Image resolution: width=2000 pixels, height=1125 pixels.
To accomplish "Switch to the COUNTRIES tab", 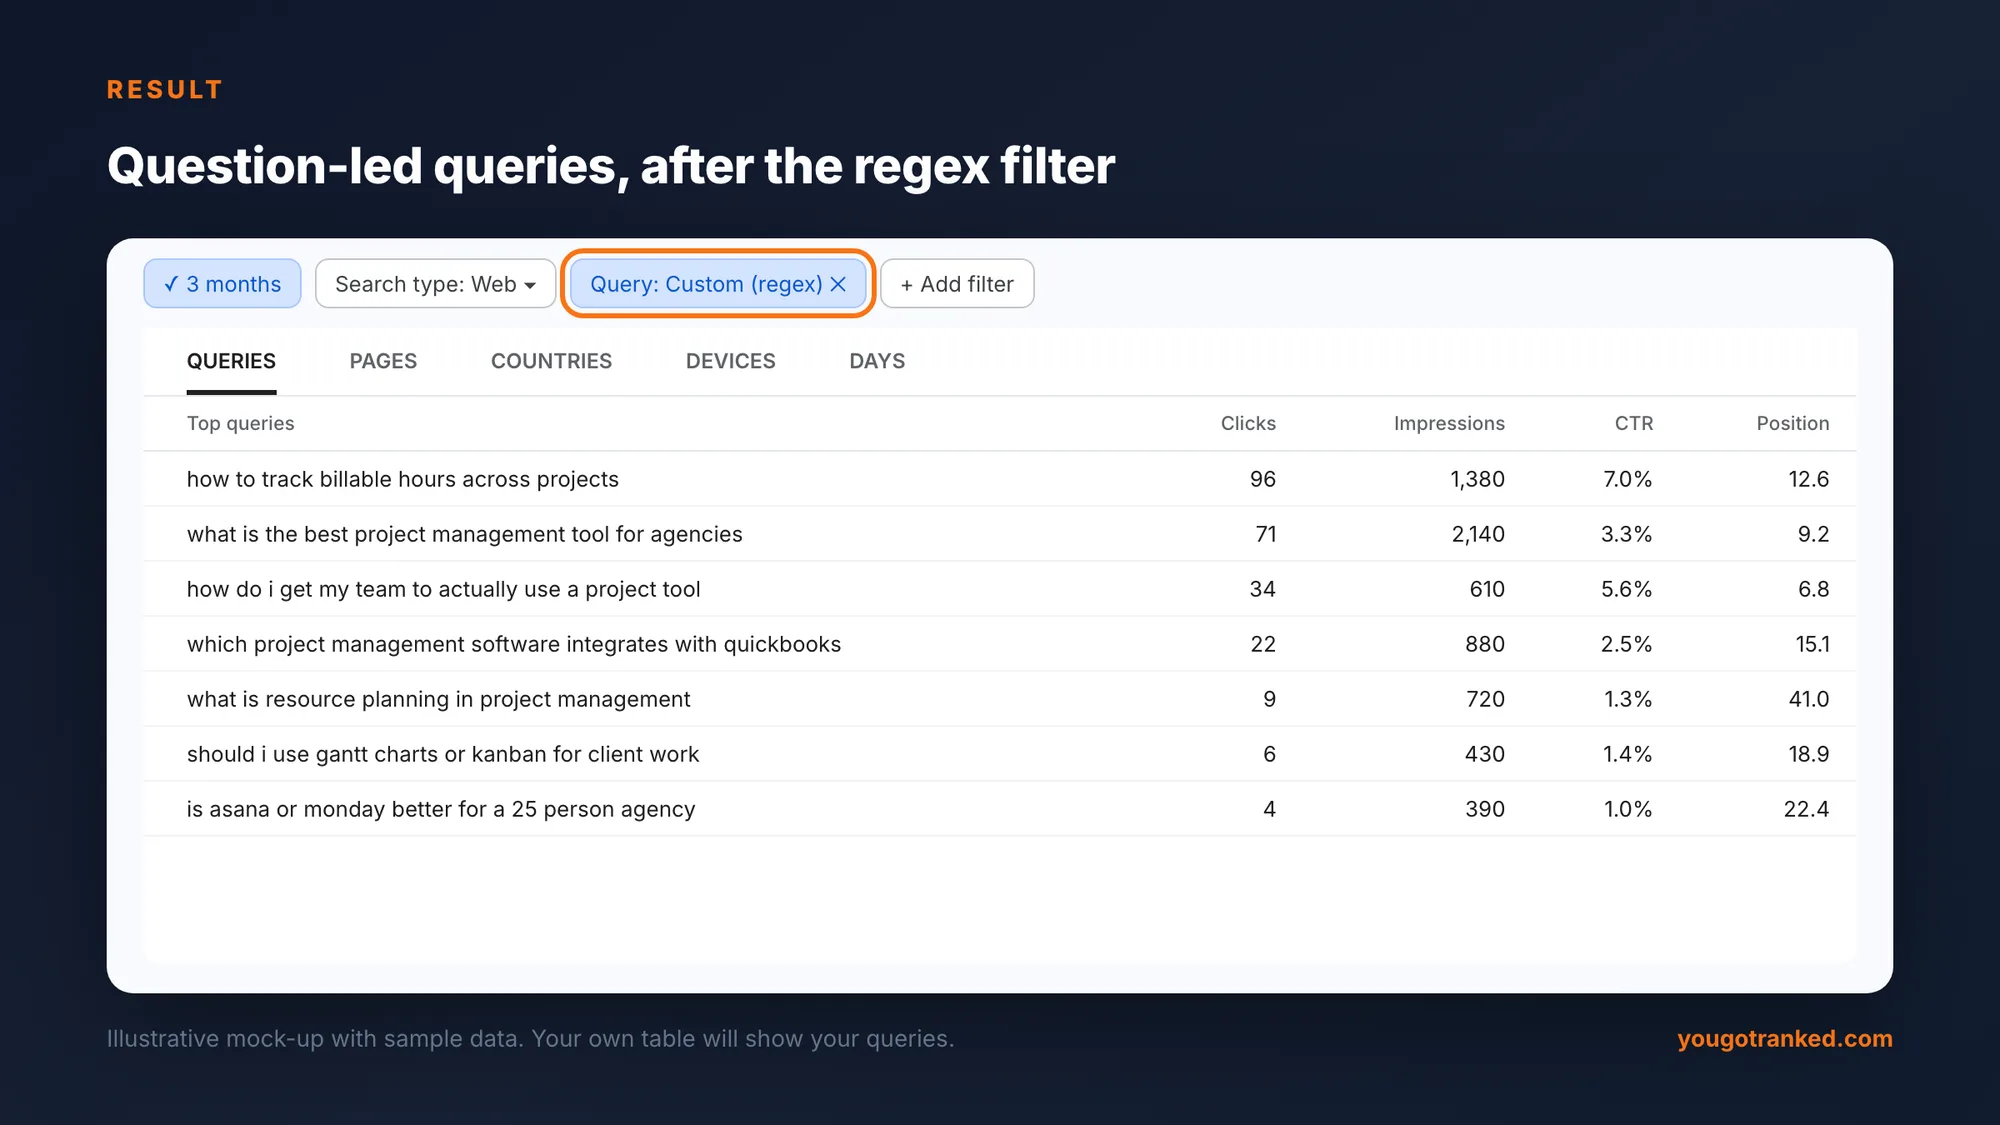I will click(x=551, y=361).
